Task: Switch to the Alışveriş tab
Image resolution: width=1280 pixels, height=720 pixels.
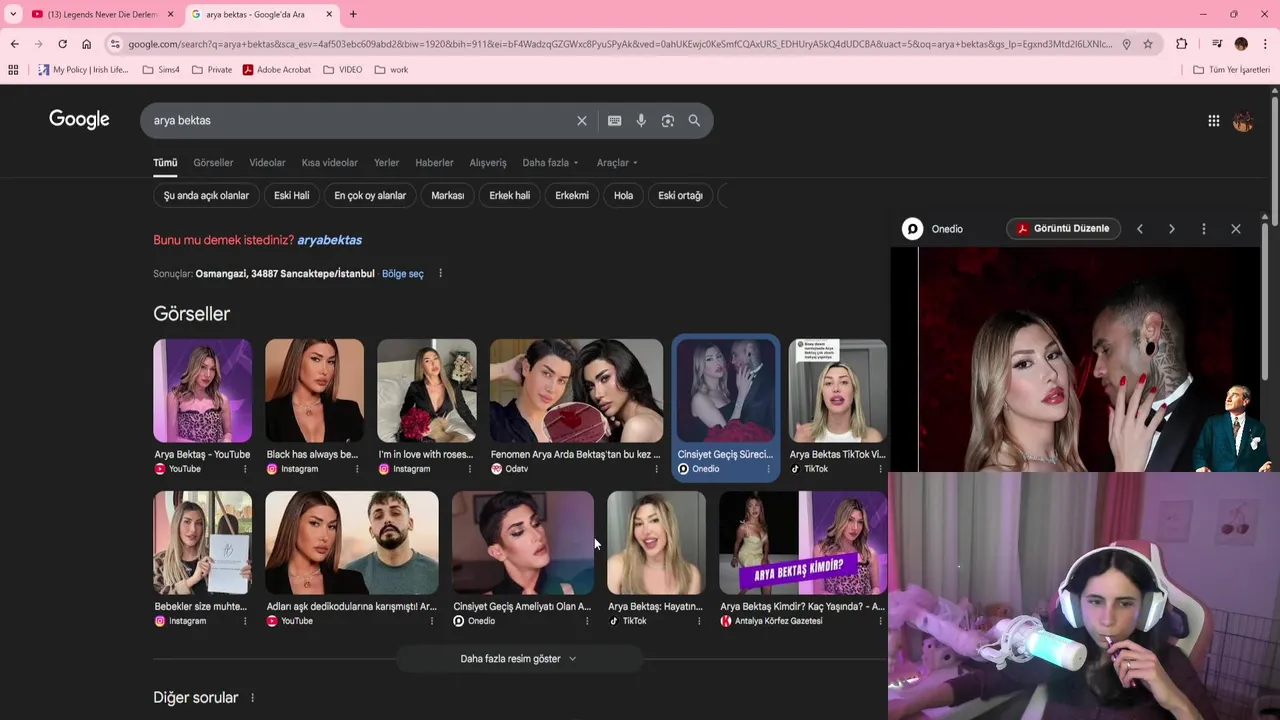Action: tap(488, 163)
